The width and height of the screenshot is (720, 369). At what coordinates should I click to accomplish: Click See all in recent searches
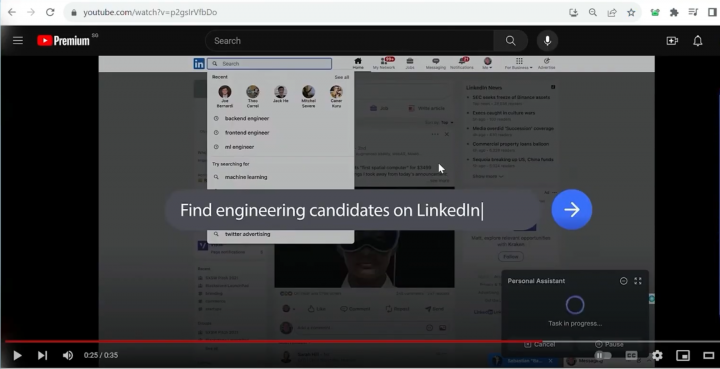pos(342,77)
